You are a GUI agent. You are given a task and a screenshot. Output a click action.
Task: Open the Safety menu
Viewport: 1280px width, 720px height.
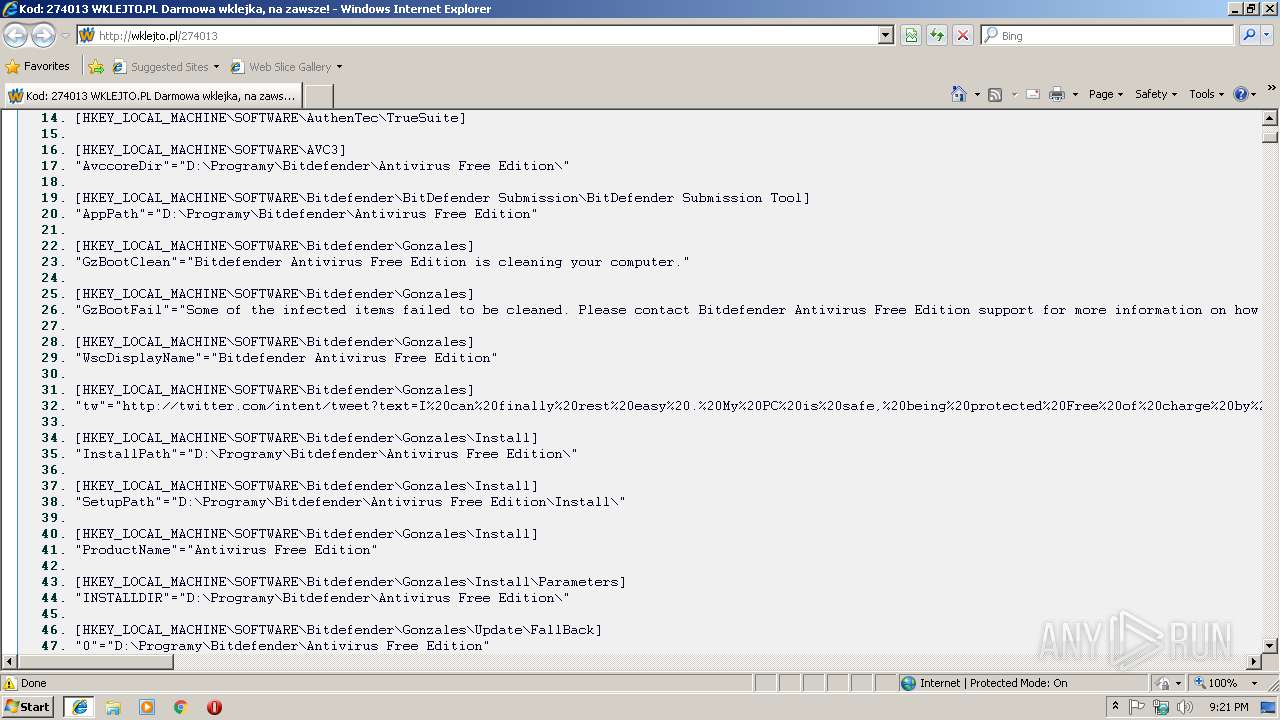pos(1156,94)
